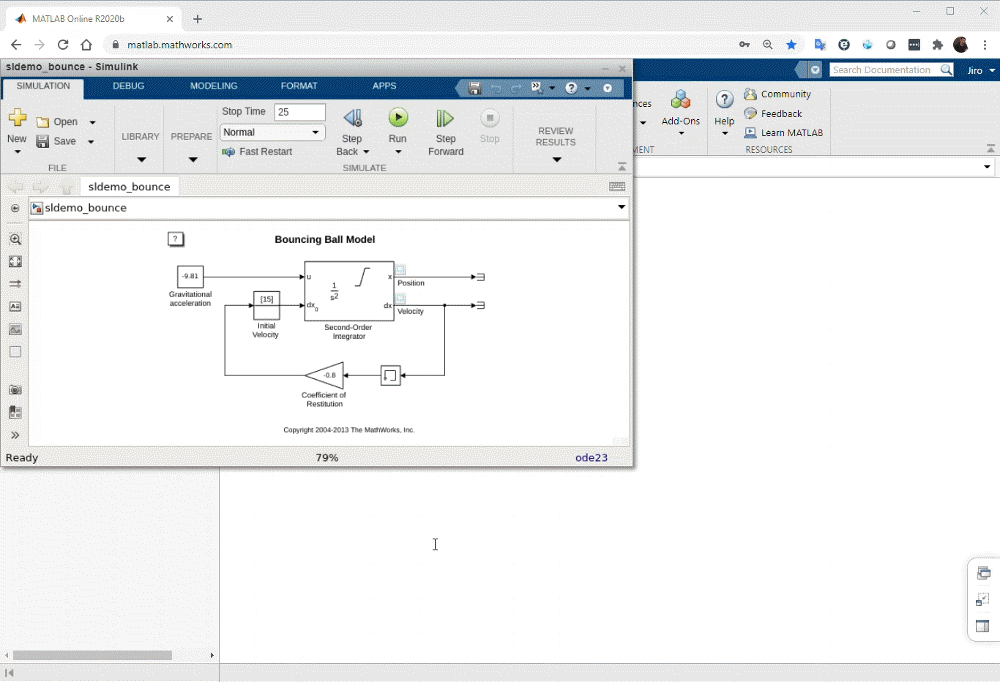Select the Annotation text icon in palette

pyautogui.click(x=15, y=307)
